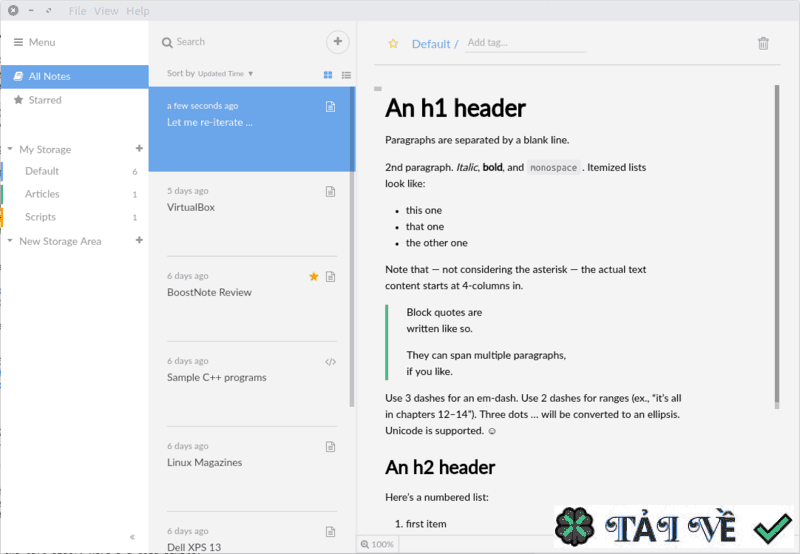Open the Articles folder
Viewport: 800px width, 554px height.
(74, 194)
